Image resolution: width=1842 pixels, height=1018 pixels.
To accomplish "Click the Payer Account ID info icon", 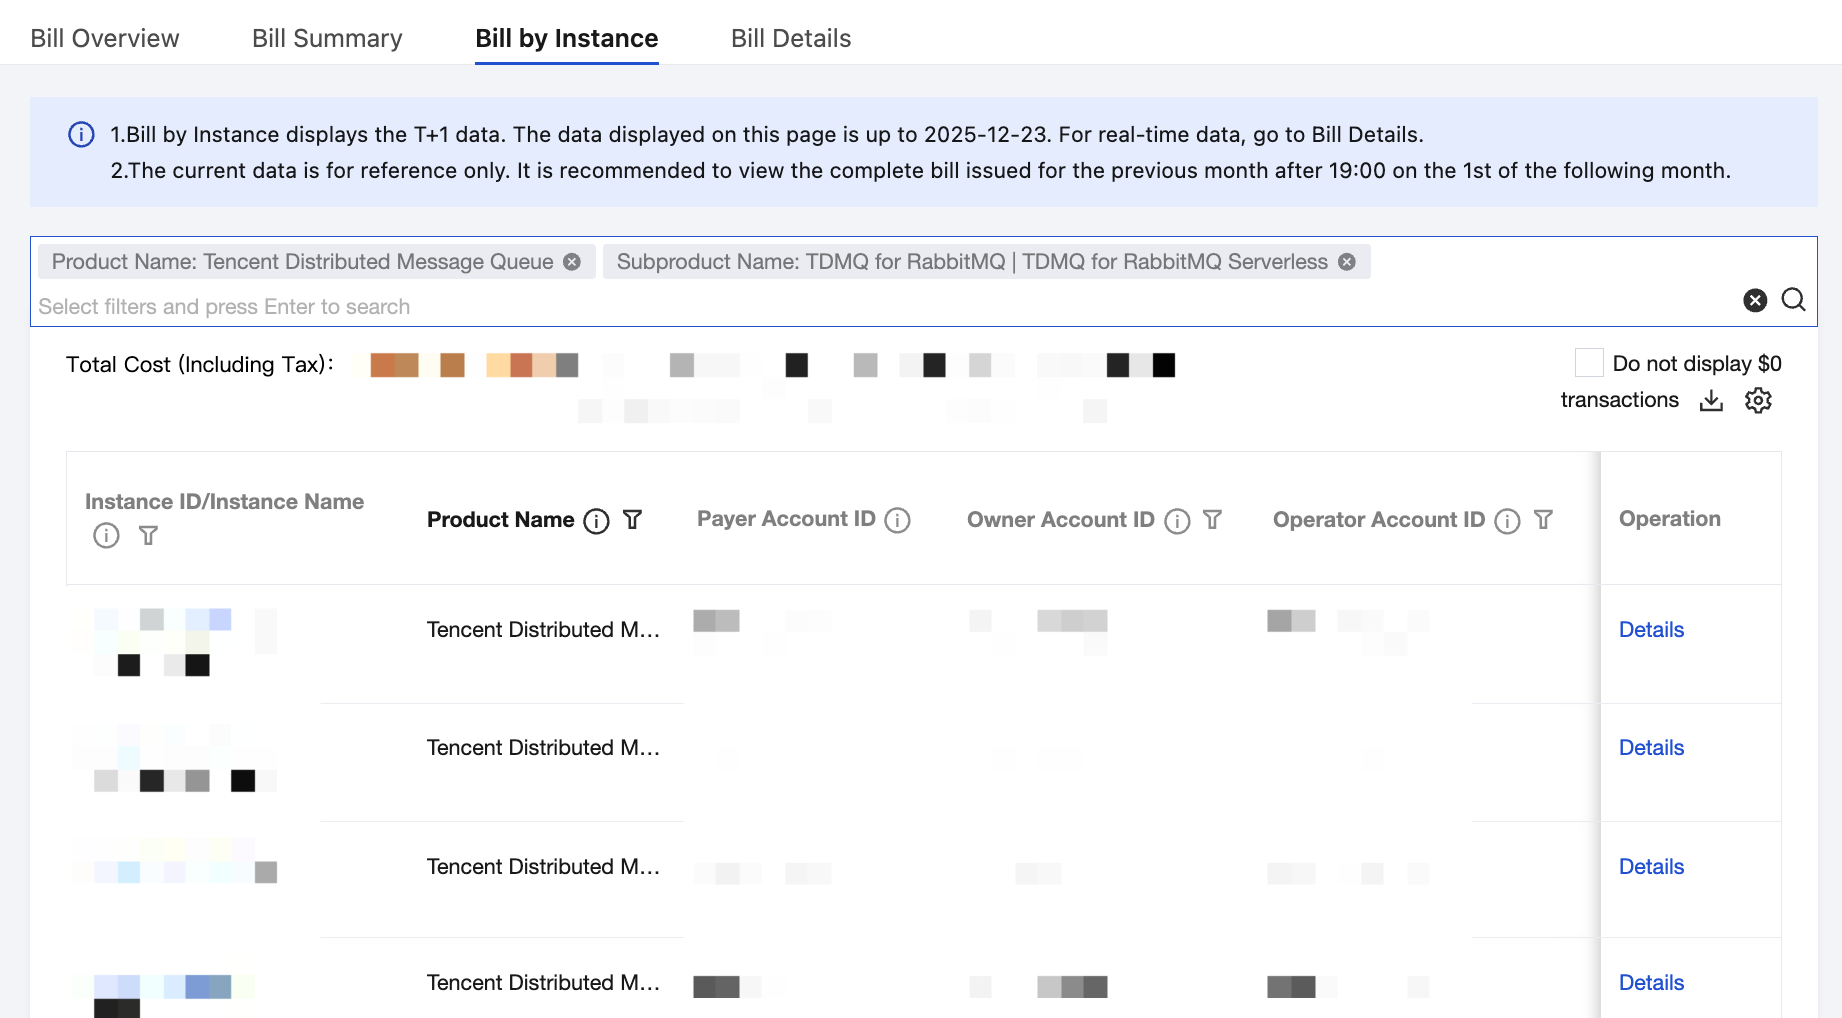I will [897, 521].
